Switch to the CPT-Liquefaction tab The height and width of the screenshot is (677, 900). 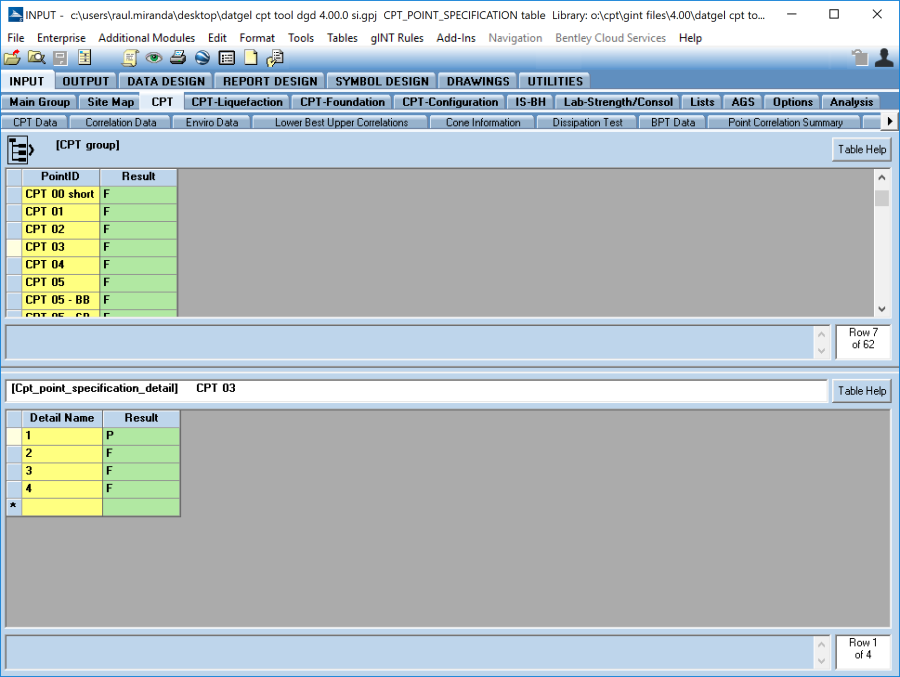coord(237,102)
